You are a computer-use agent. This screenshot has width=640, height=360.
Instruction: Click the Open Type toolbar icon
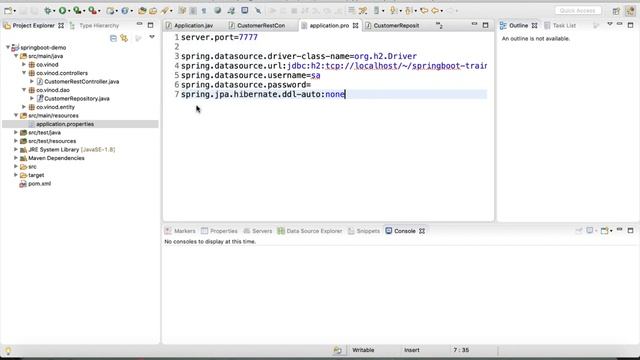[x=142, y=11]
